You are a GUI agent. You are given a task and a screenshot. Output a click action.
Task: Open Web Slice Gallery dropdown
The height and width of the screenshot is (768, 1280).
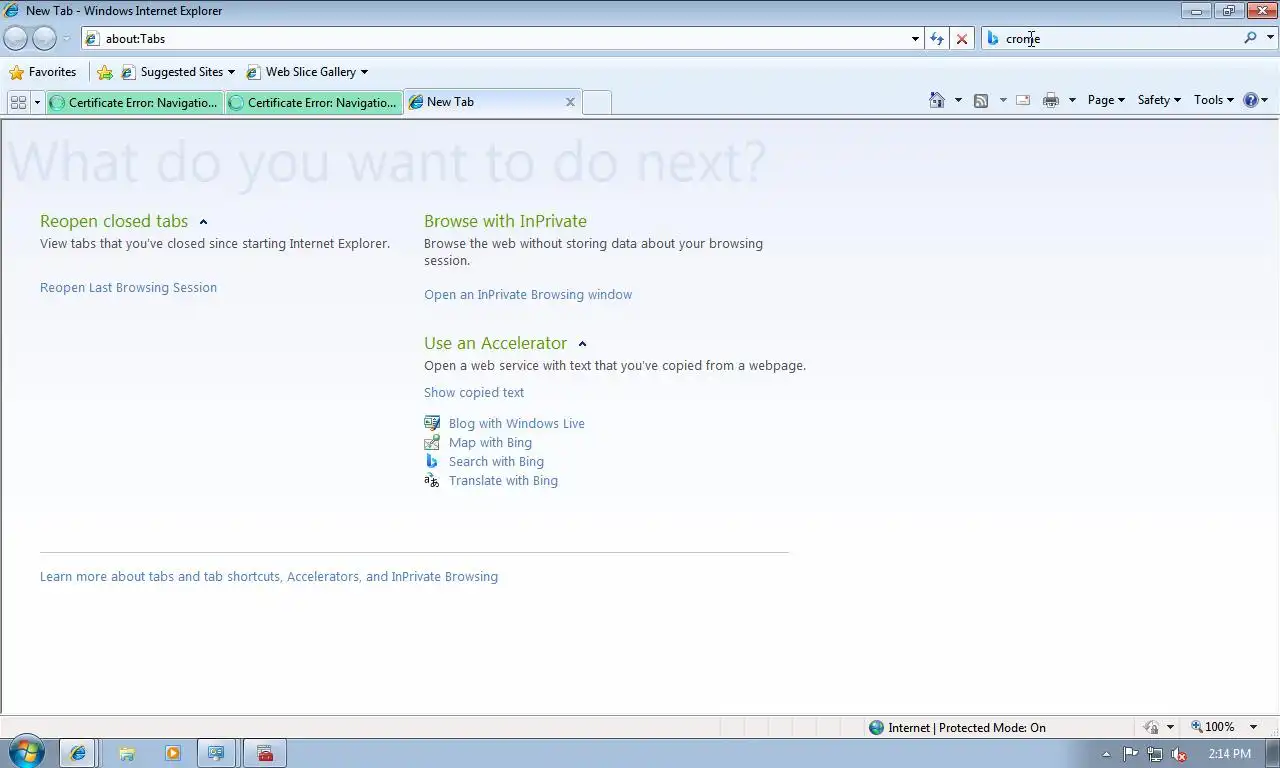307,72
